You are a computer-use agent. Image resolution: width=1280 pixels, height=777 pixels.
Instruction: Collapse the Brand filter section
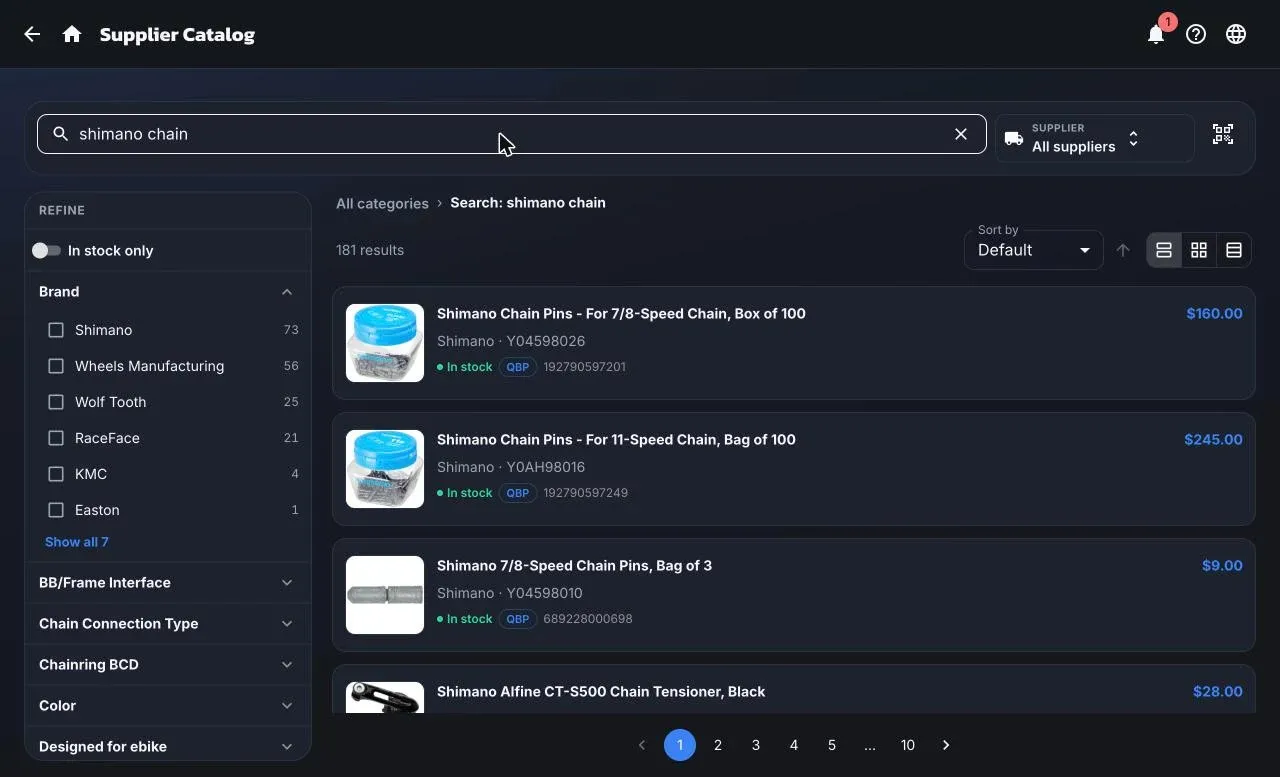click(x=168, y=292)
